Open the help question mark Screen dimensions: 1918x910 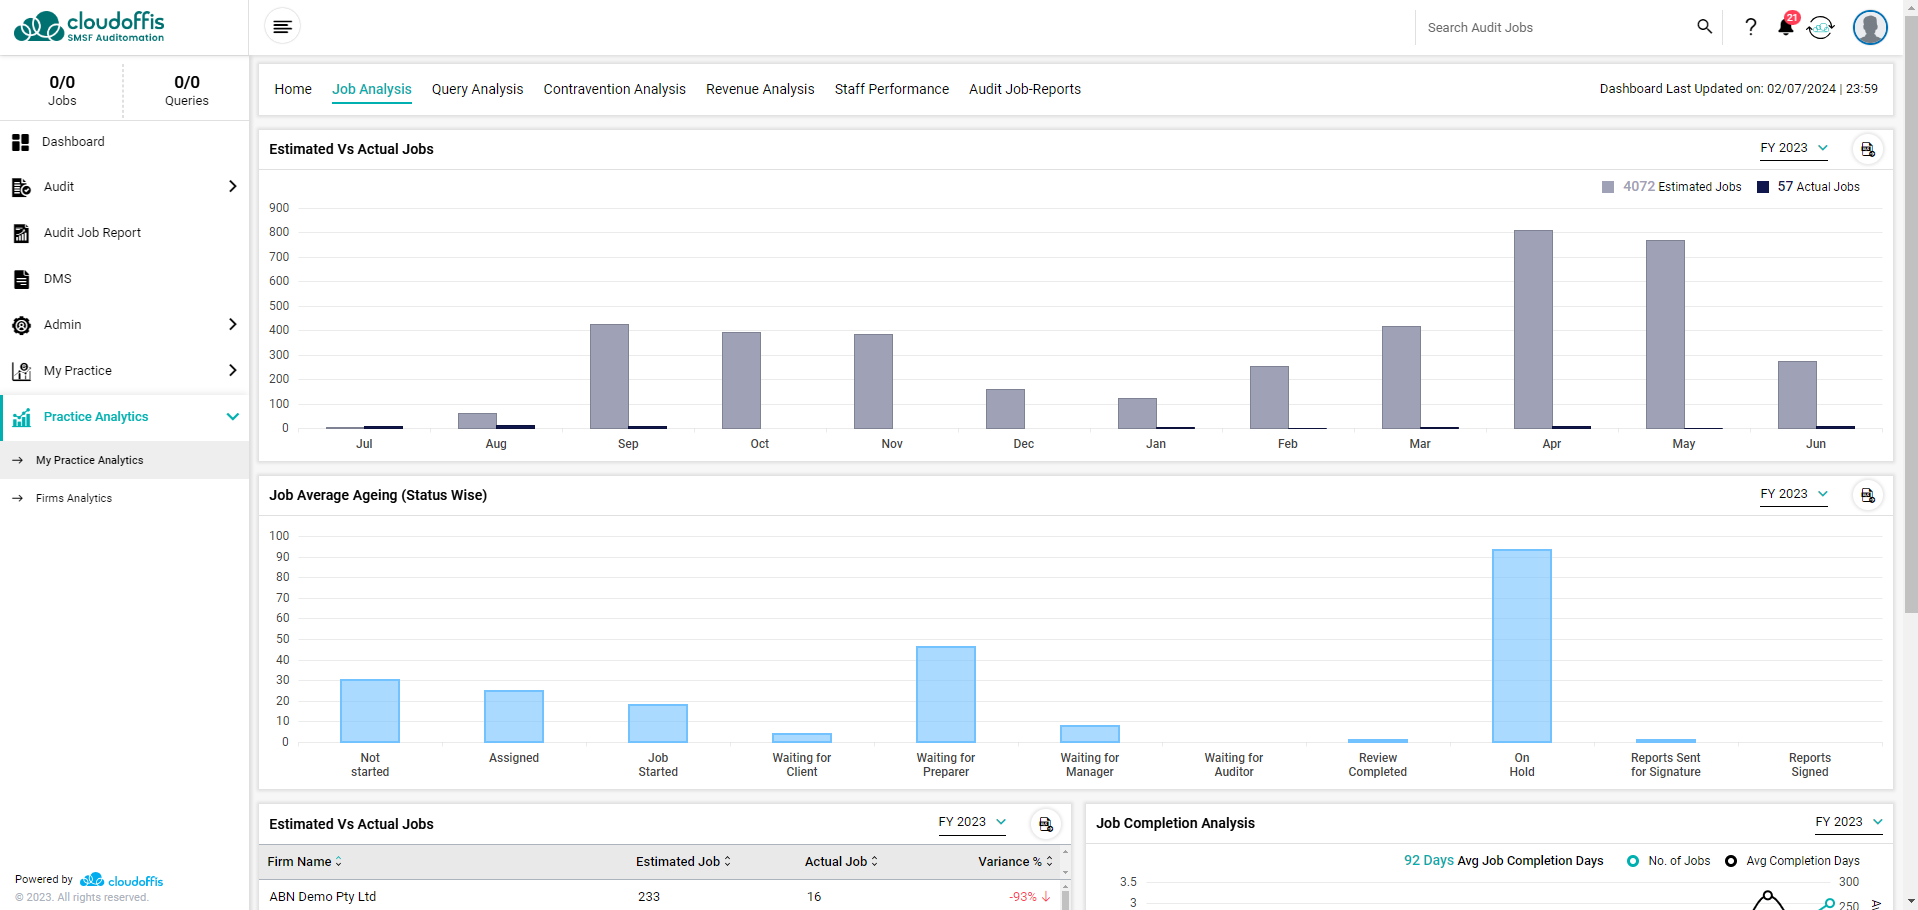coord(1751,27)
